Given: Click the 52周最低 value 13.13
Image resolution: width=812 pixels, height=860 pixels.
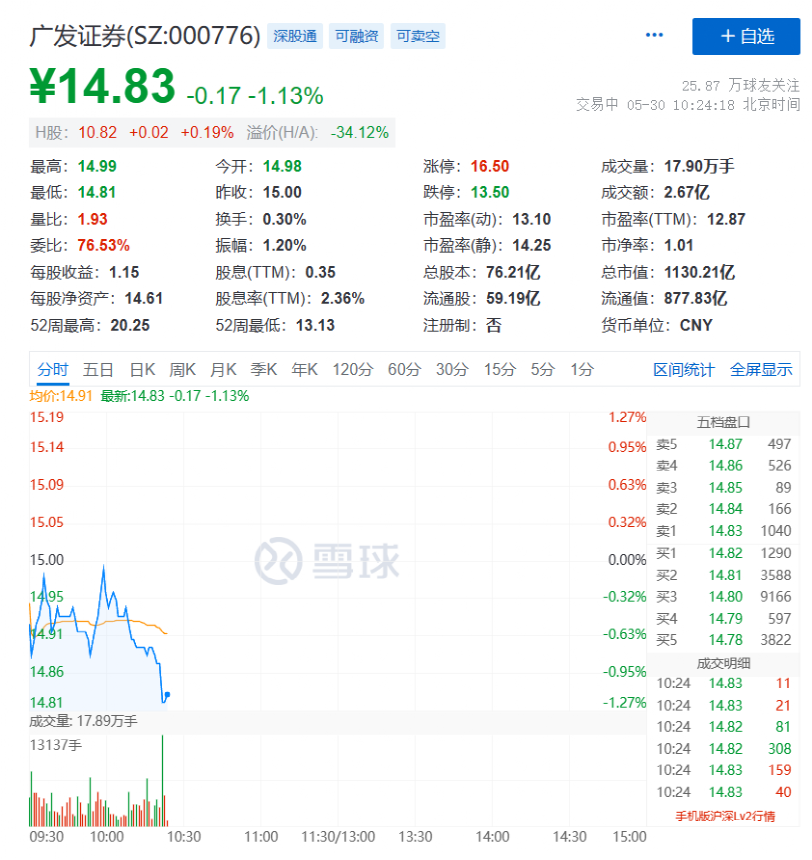Looking at the screenshot, I should click(315, 325).
